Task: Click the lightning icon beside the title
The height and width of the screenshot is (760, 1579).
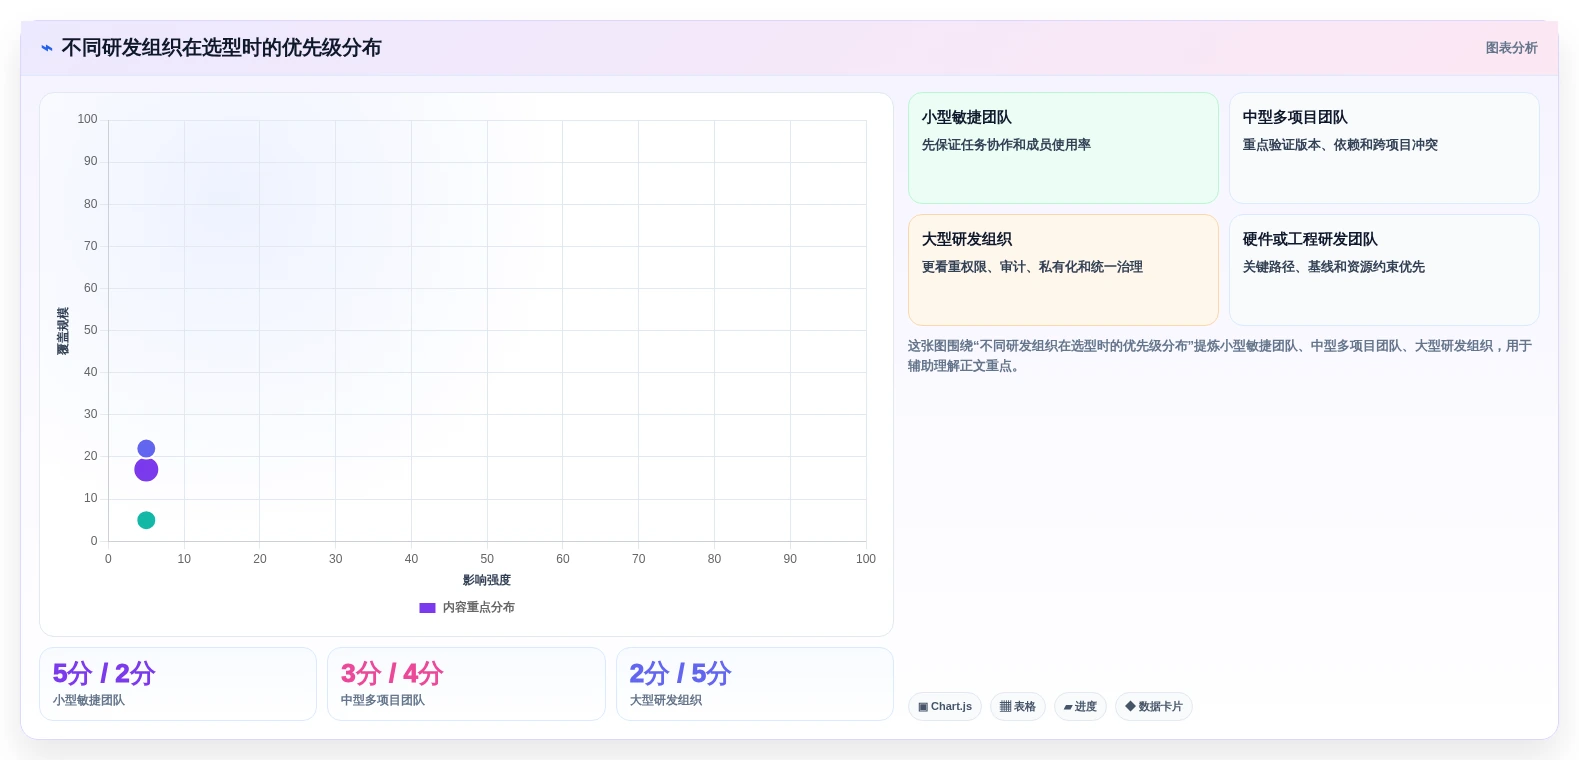Action: (47, 48)
